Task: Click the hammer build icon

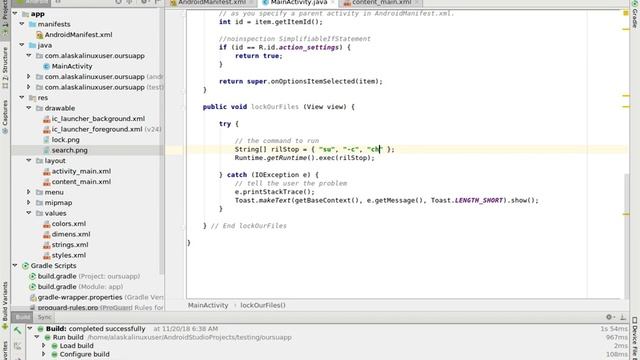Action: pos(18,331)
